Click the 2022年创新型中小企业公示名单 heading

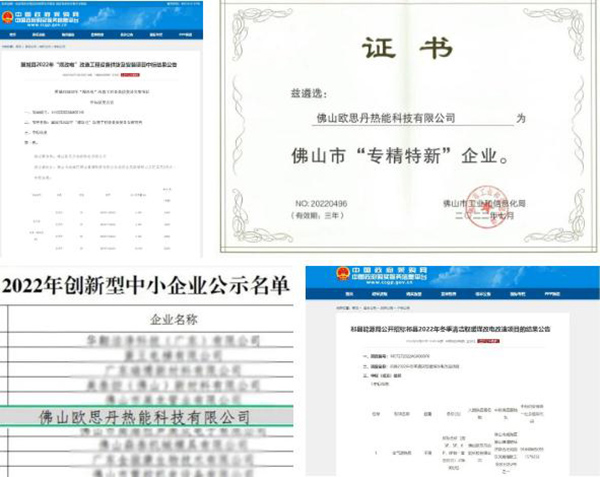click(x=145, y=285)
